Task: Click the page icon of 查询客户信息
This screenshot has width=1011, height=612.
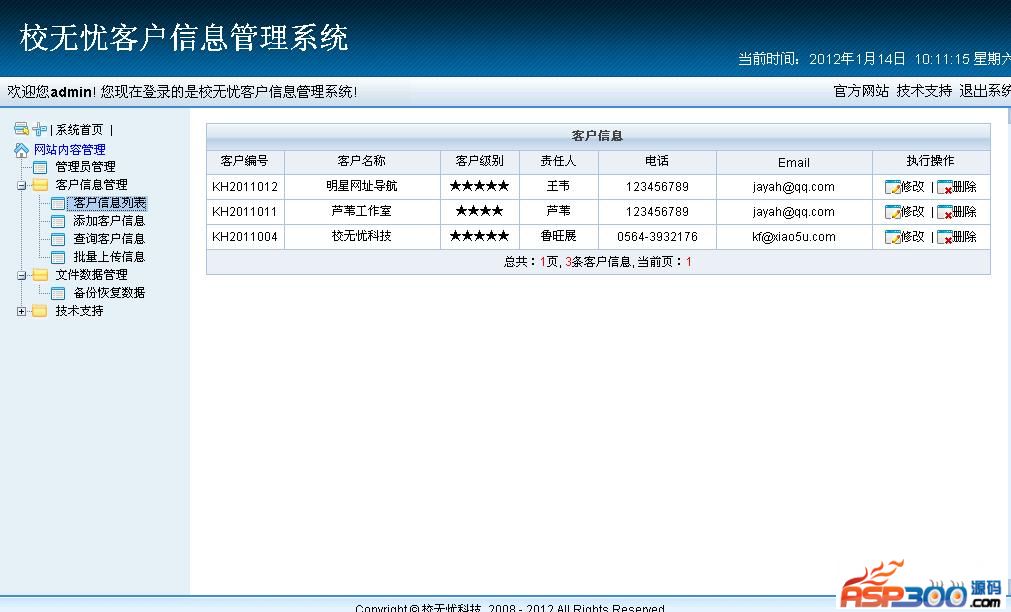Action: pyautogui.click(x=58, y=240)
